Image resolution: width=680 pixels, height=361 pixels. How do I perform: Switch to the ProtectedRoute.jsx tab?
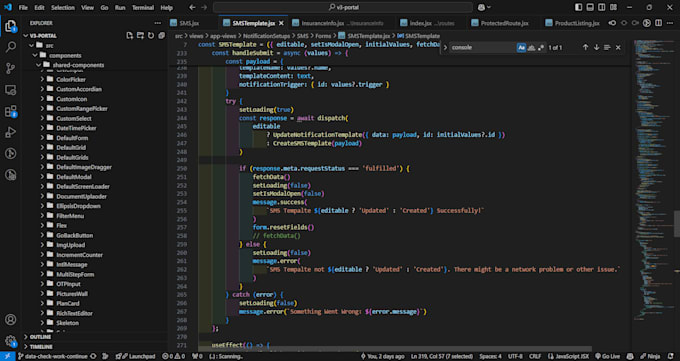[504, 23]
